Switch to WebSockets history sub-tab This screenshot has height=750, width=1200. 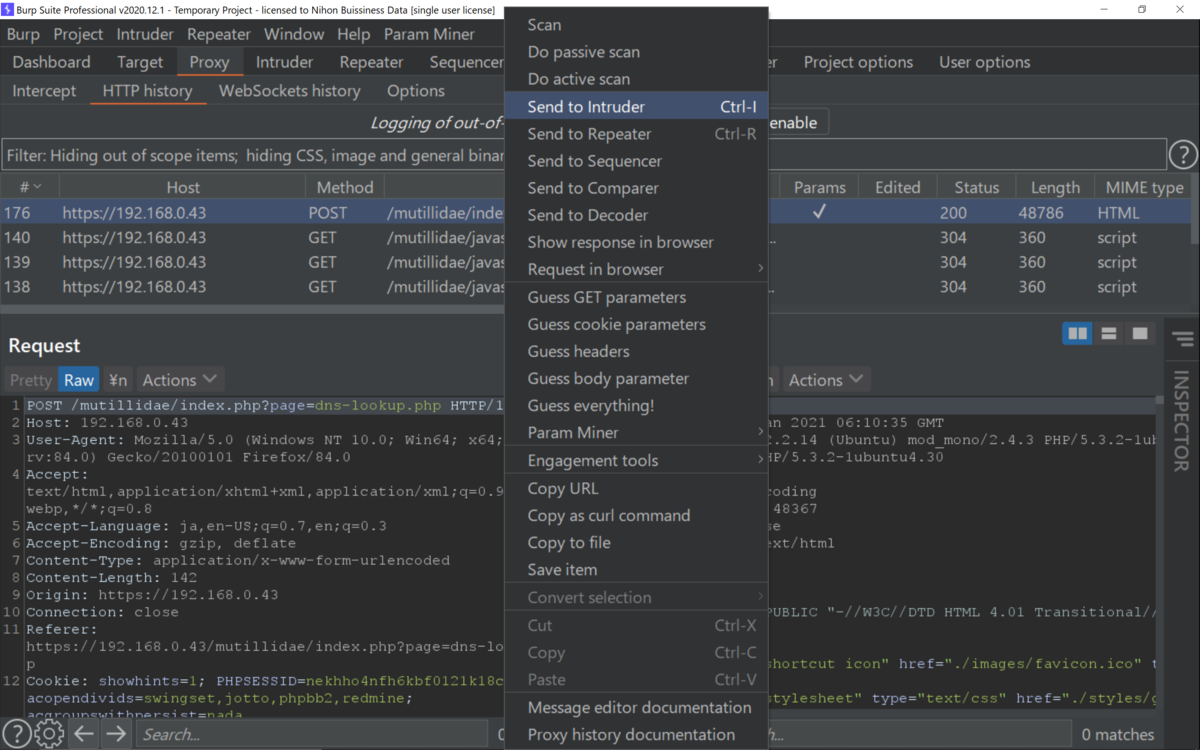tap(289, 91)
